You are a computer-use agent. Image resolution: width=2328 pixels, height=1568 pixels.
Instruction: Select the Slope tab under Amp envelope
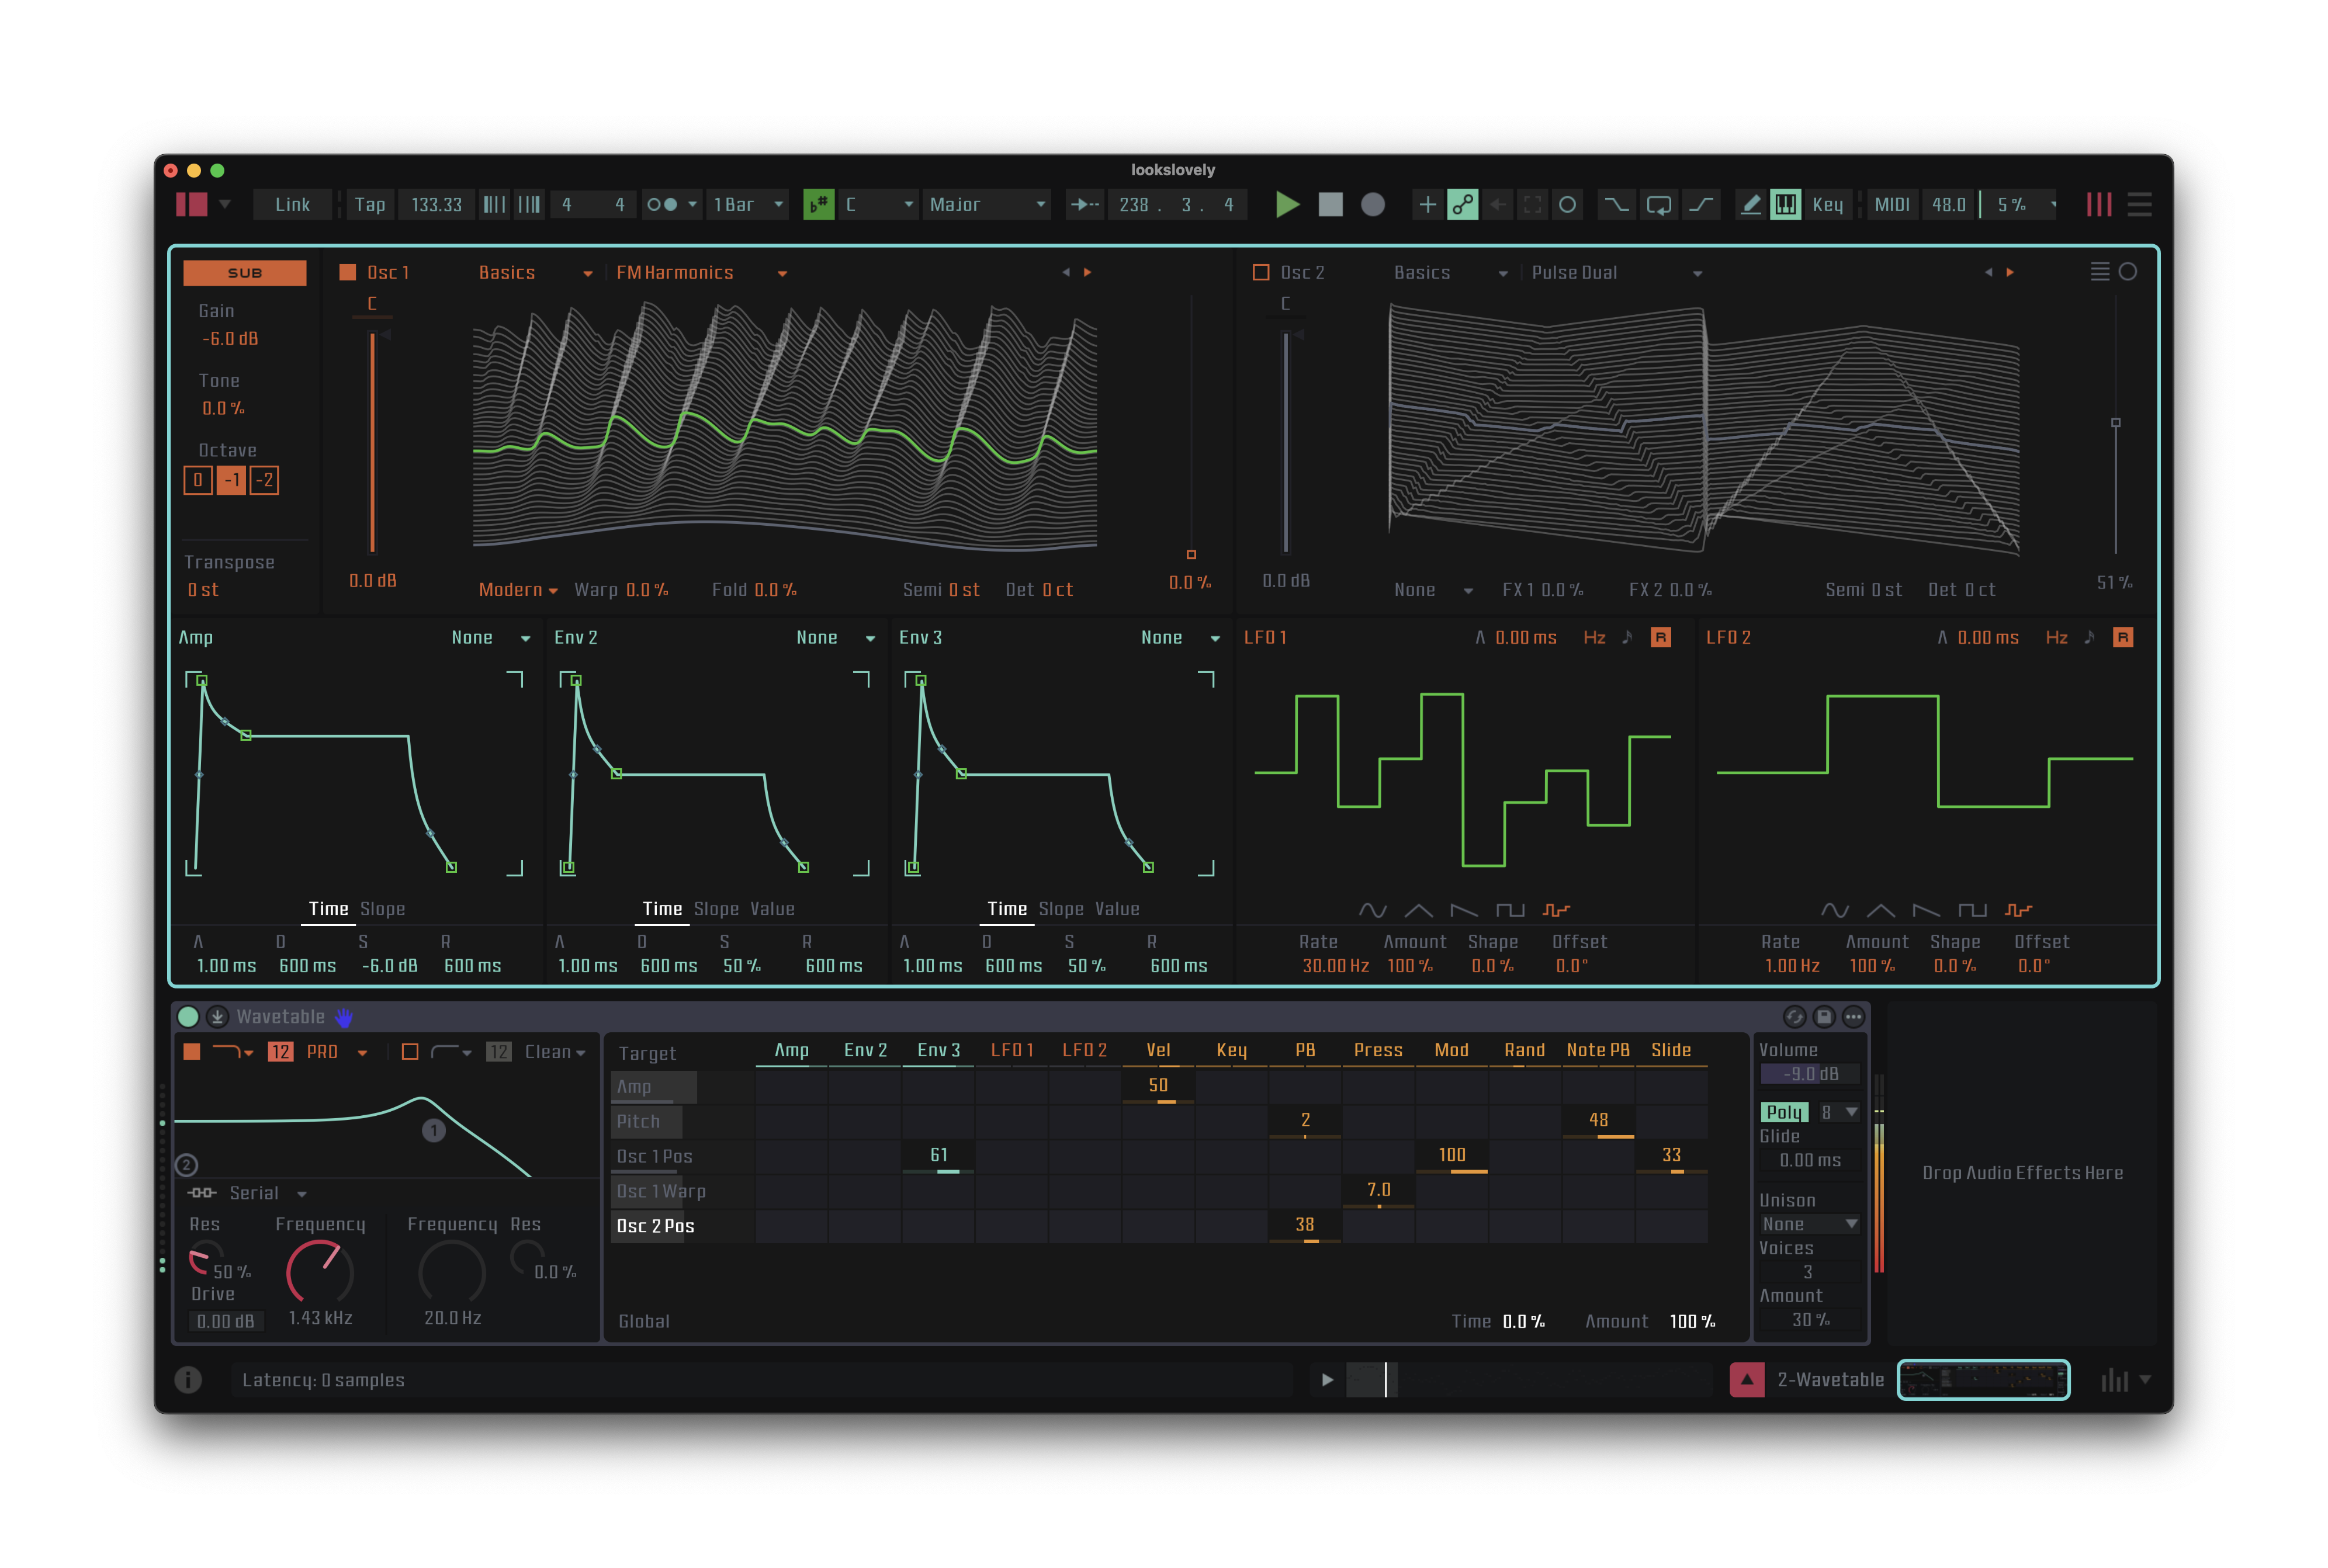382,909
